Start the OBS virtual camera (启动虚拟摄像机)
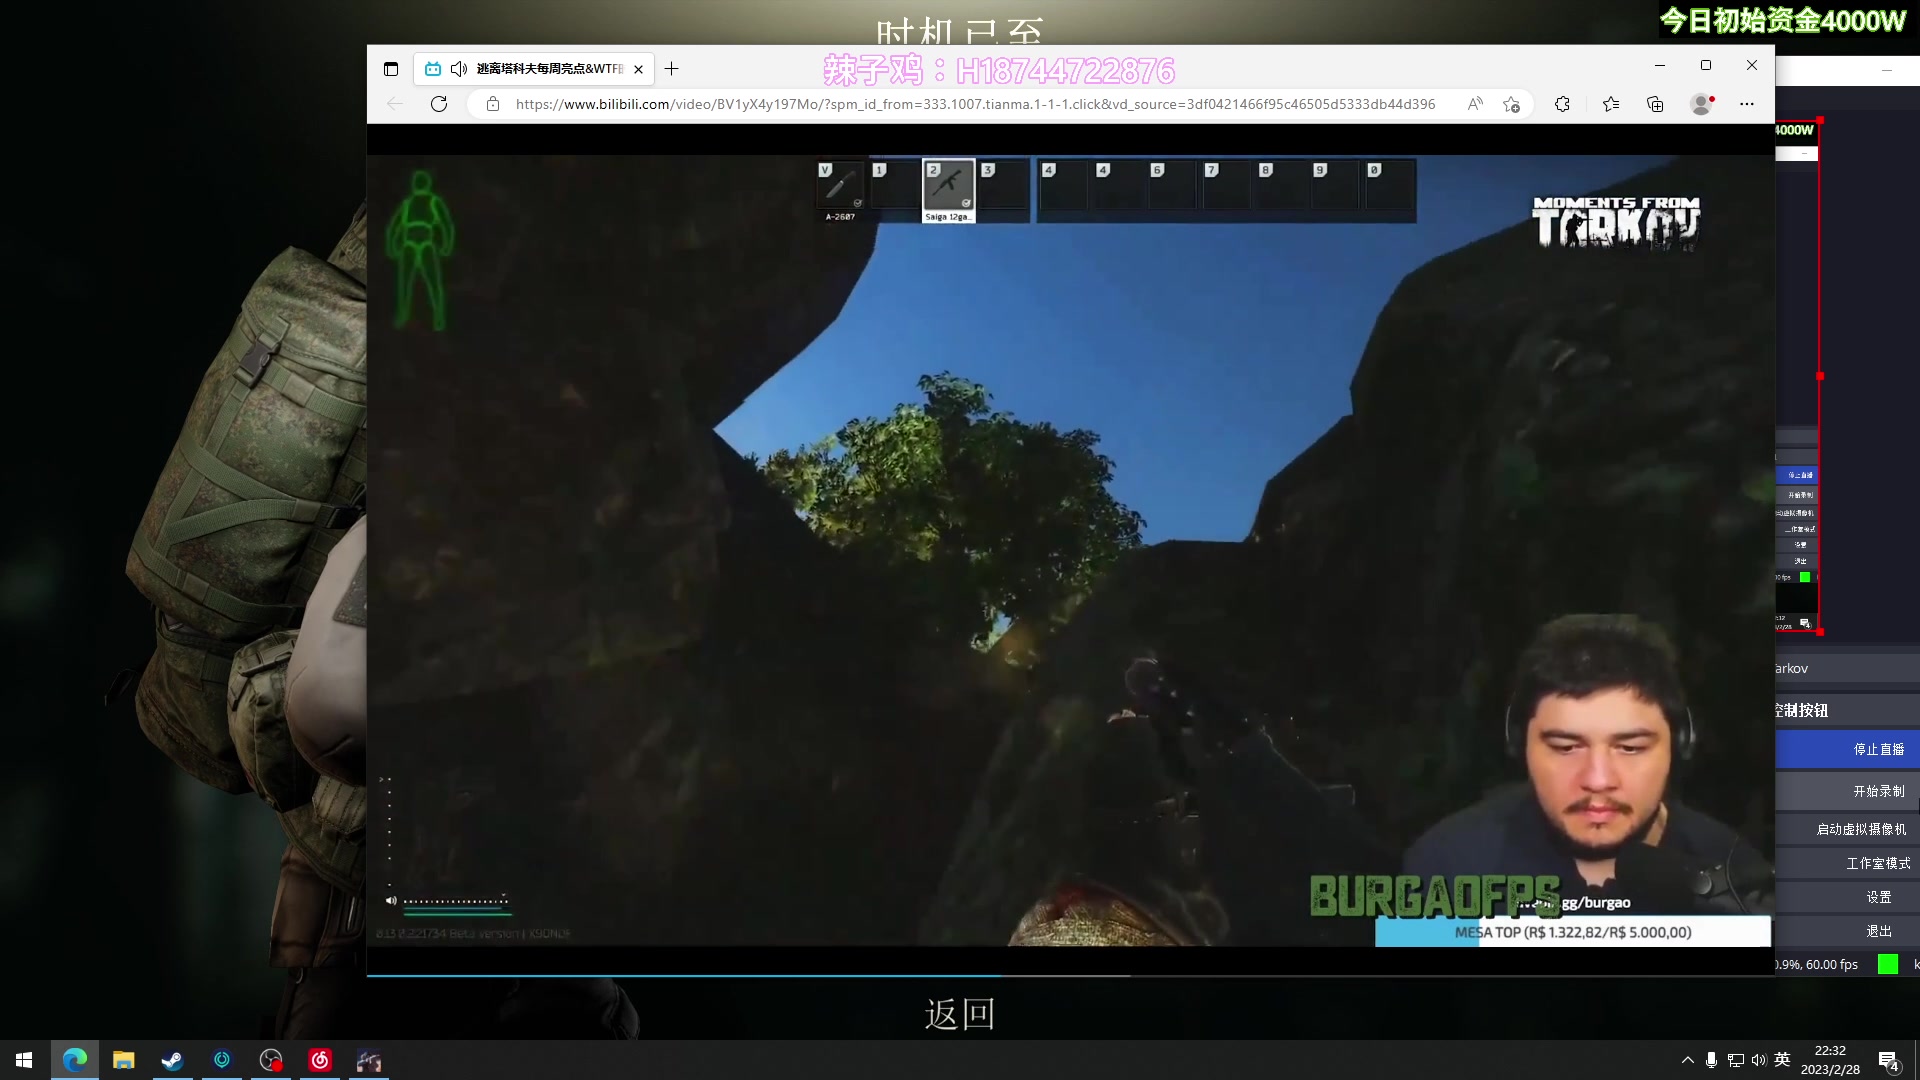Viewport: 1920px width, 1080px height. pyautogui.click(x=1848, y=829)
